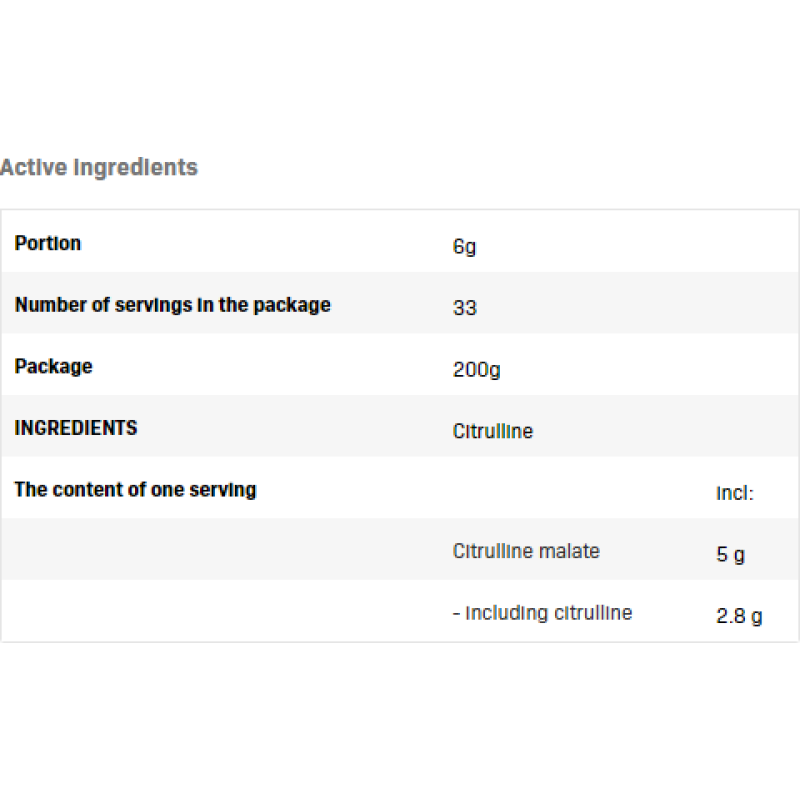Click the 6g portion value
The height and width of the screenshot is (800, 800).
(464, 246)
